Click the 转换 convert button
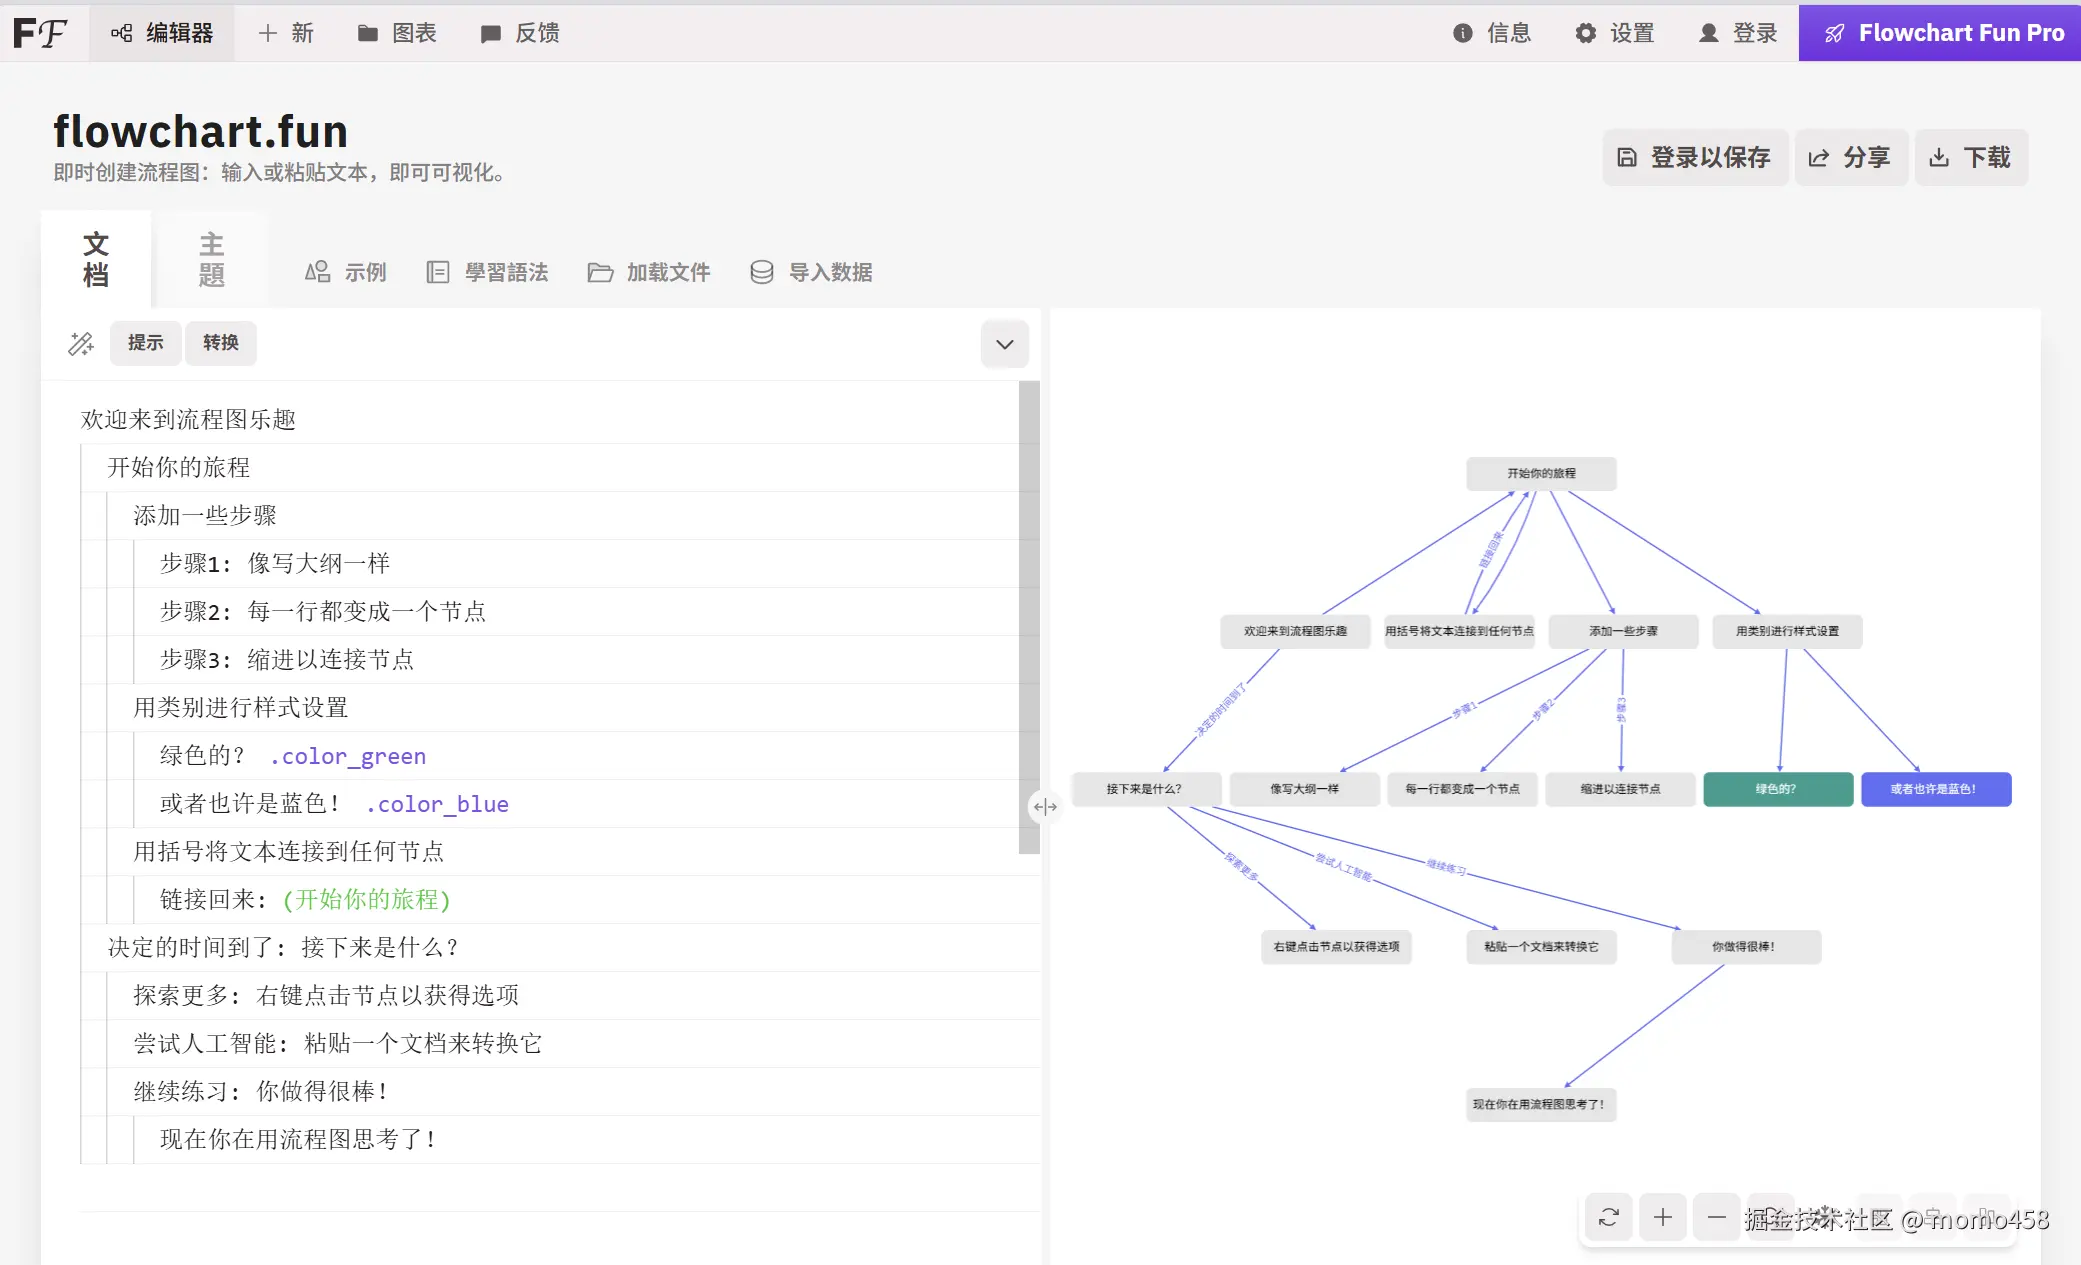Viewport: 2081px width, 1265px height. coord(220,343)
